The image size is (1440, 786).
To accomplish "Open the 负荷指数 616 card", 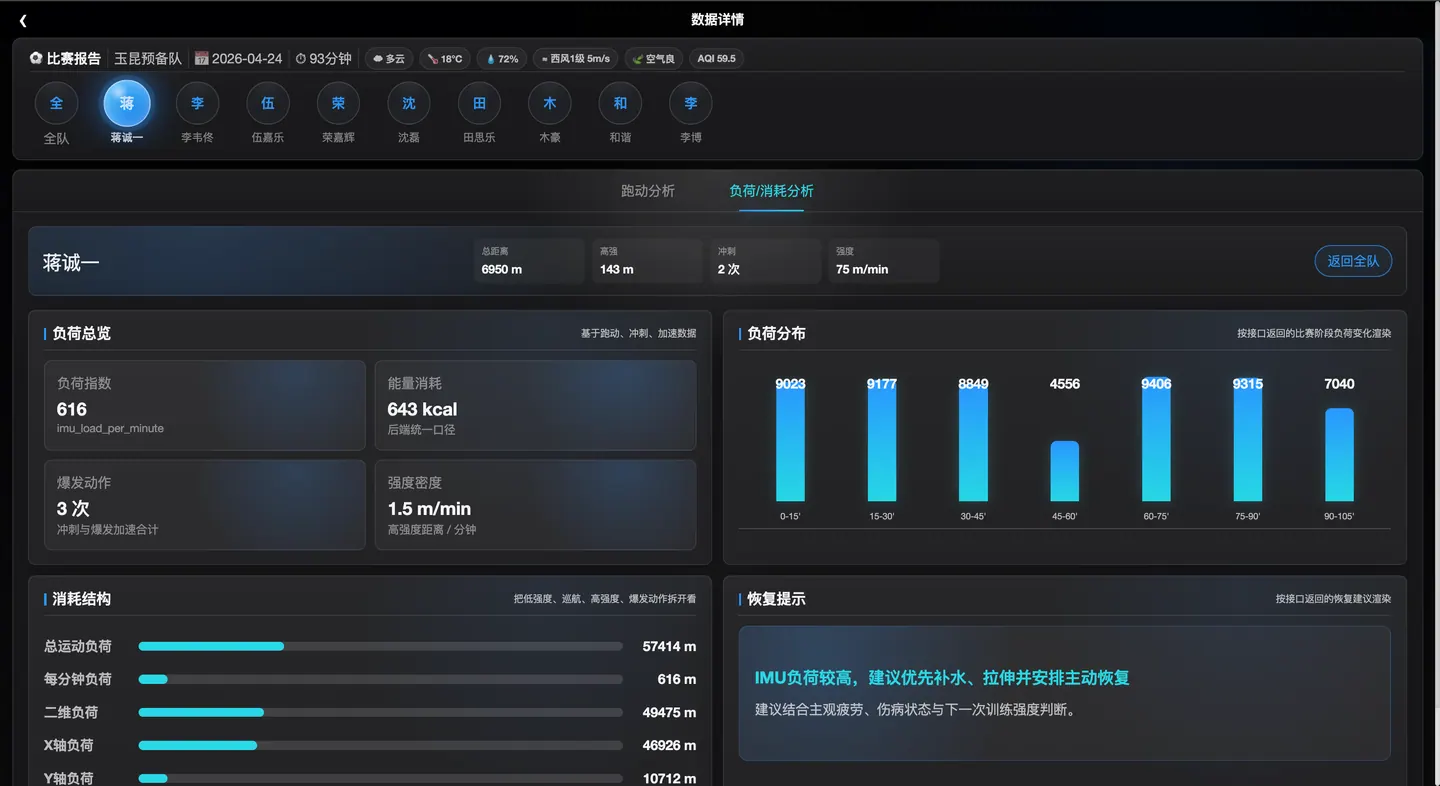I will click(x=205, y=406).
